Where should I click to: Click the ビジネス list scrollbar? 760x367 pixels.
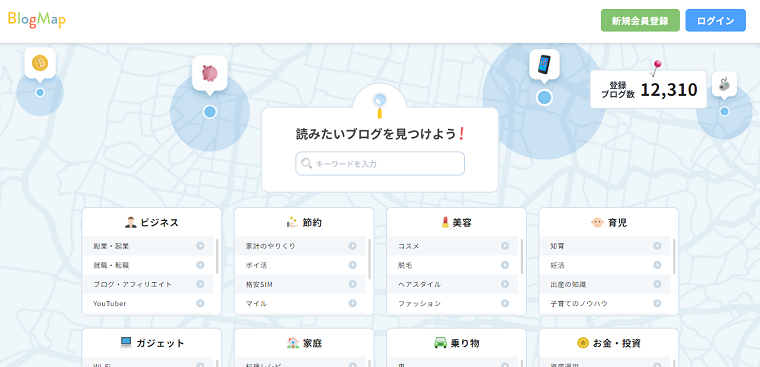(217, 256)
